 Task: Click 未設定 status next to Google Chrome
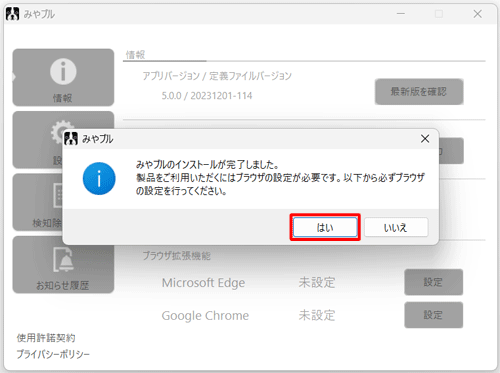coord(317,315)
